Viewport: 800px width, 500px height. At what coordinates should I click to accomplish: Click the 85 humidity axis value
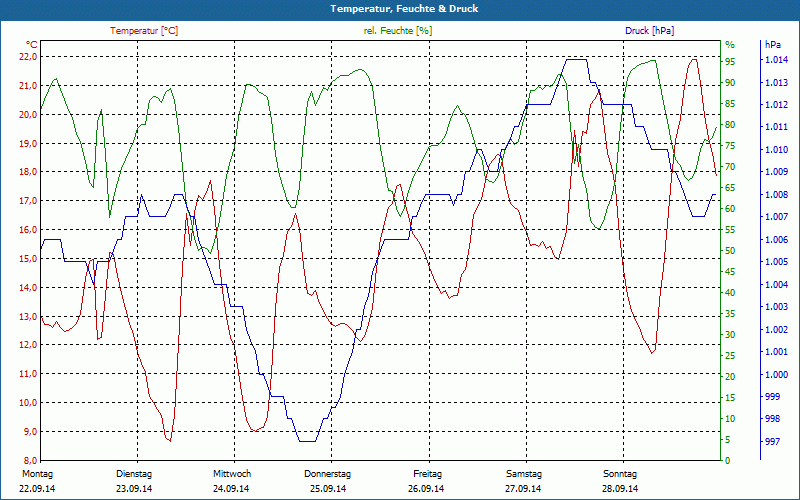730,104
